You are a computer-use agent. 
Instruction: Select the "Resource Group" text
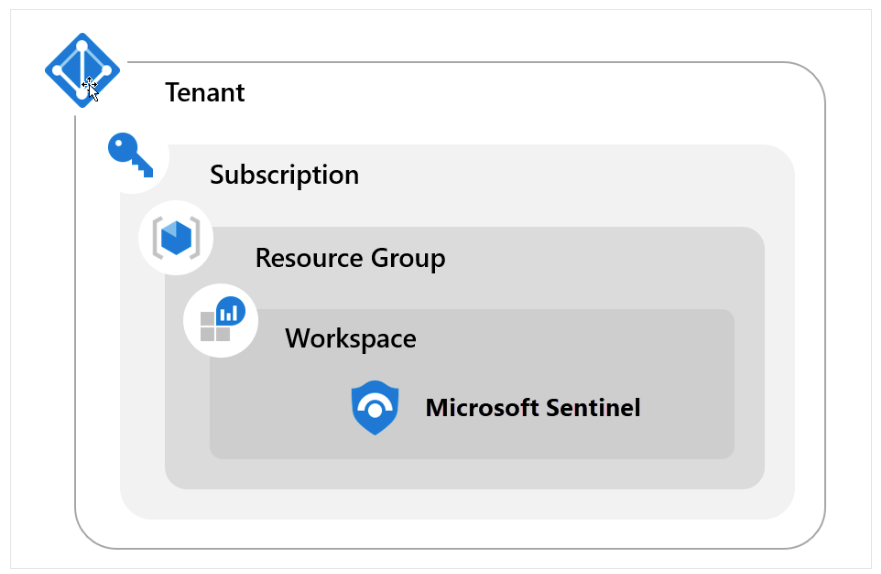pyautogui.click(x=351, y=258)
